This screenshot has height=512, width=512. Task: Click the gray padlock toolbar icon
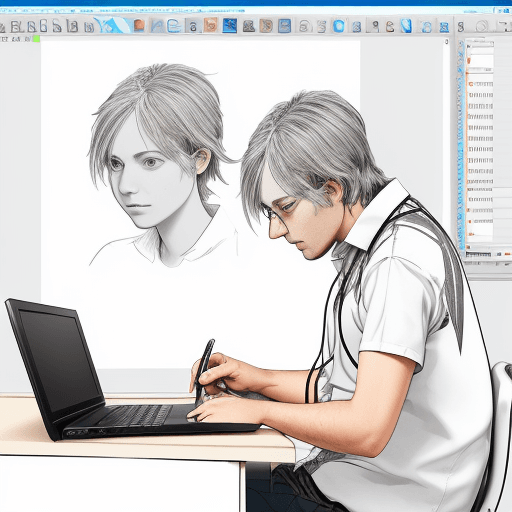coord(193,26)
